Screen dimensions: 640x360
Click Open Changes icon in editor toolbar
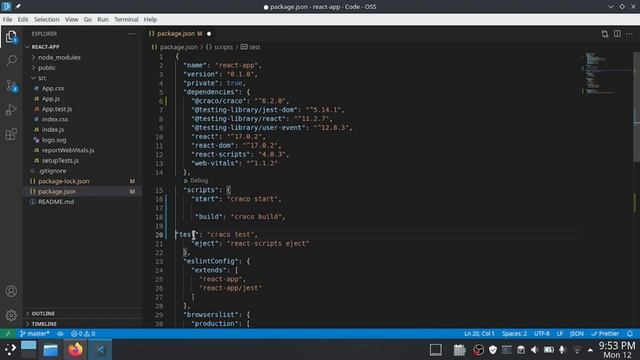604,34
